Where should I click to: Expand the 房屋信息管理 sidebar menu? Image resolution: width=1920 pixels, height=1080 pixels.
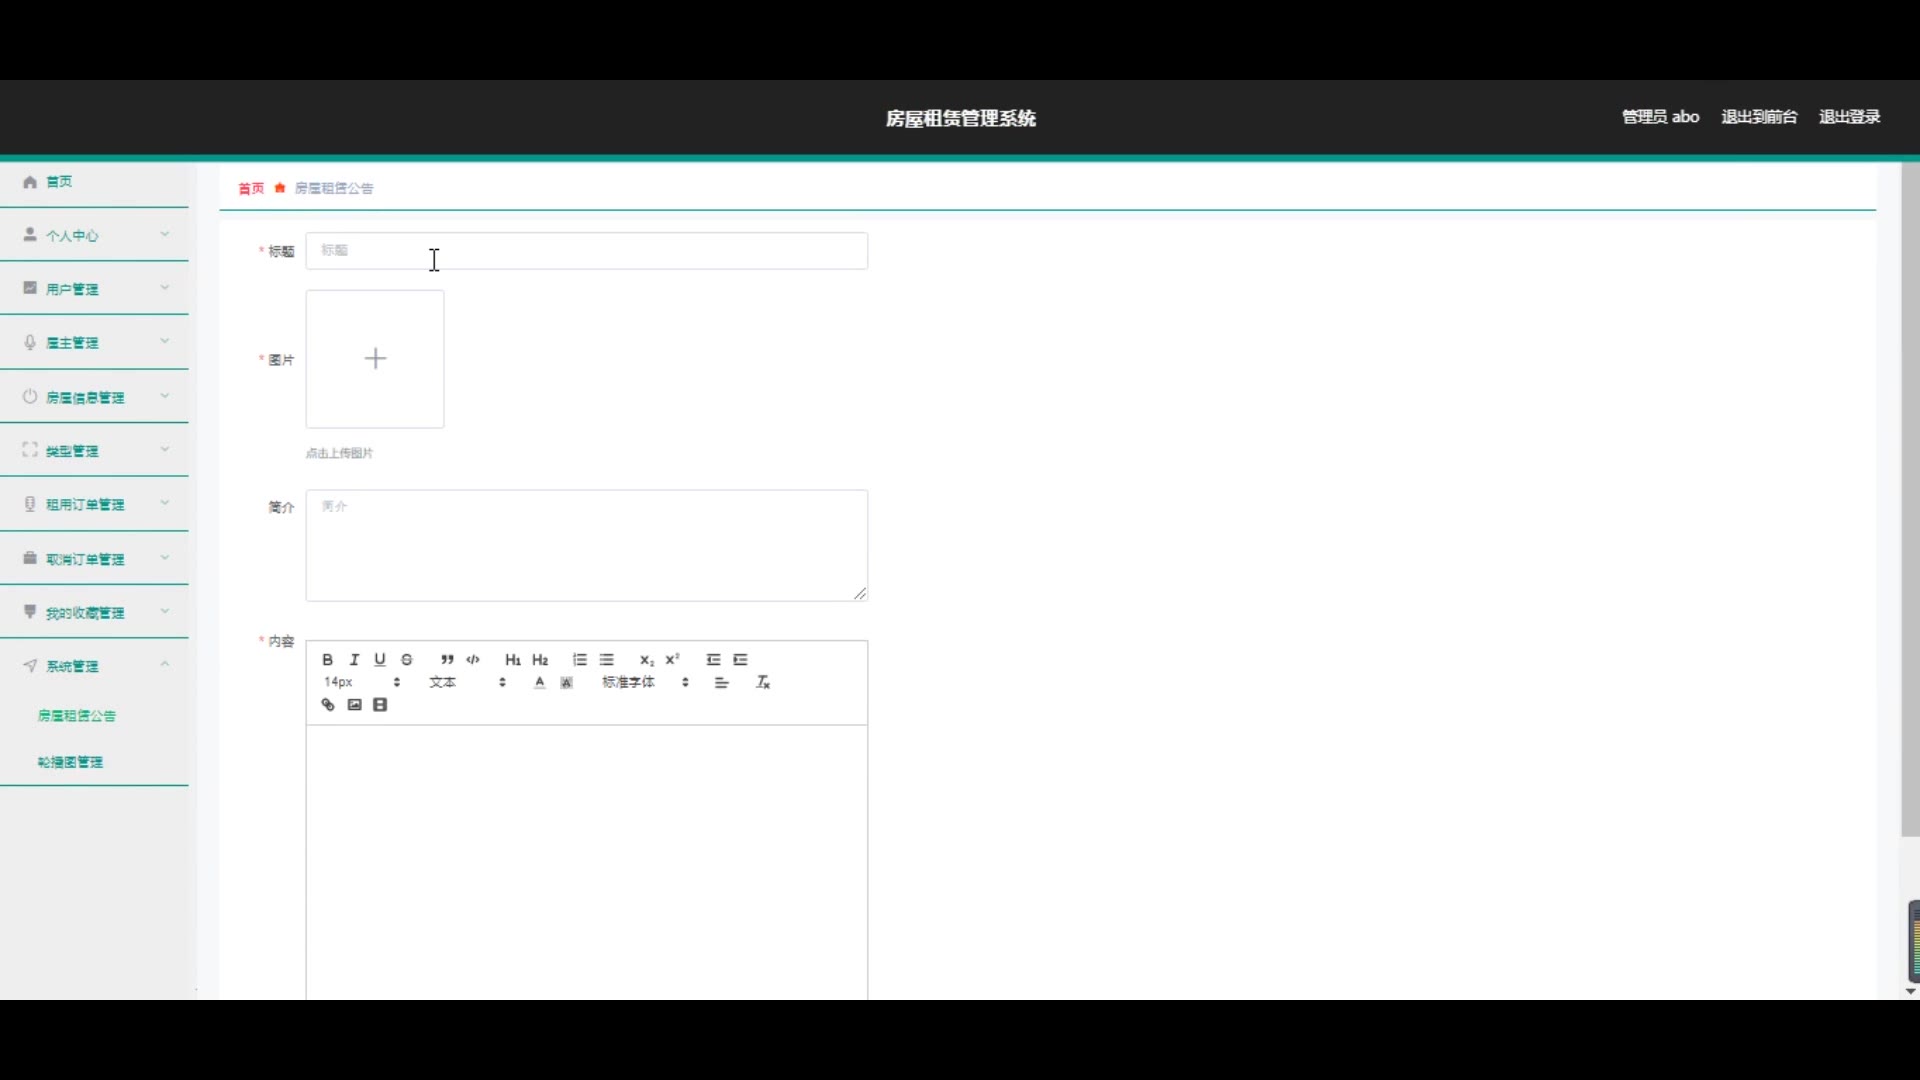[95, 397]
